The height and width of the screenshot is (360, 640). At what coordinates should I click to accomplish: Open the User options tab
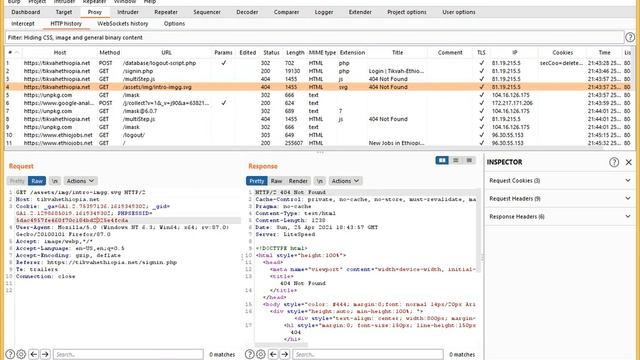[459, 12]
